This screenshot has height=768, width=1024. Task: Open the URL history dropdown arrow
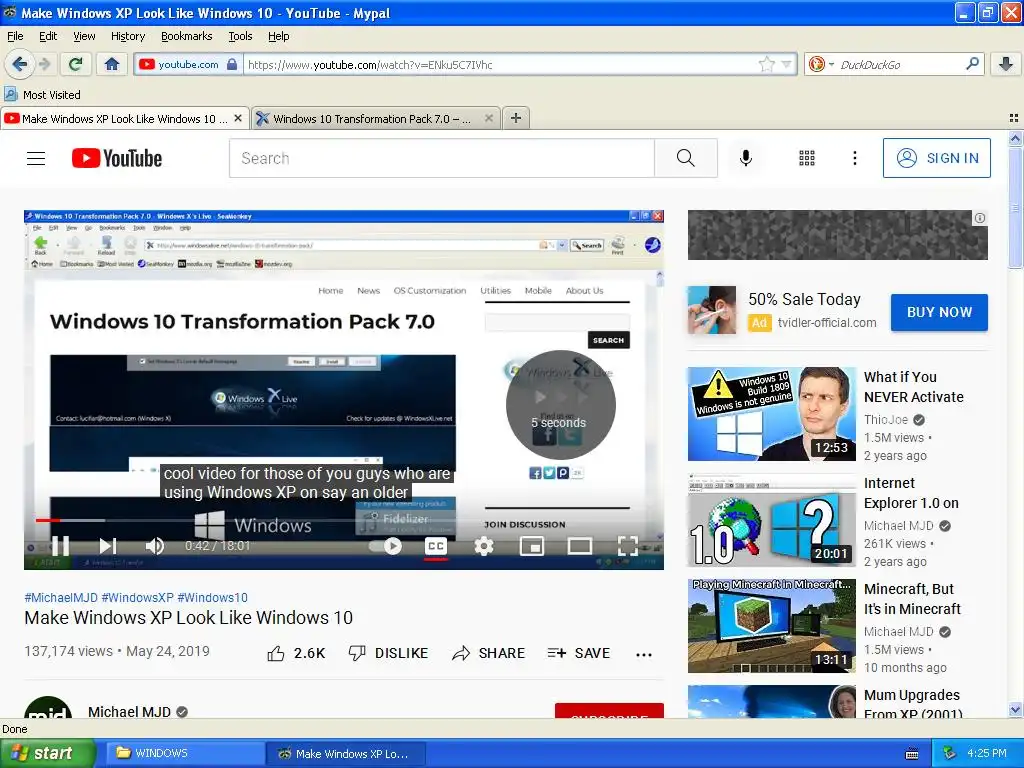coord(786,64)
